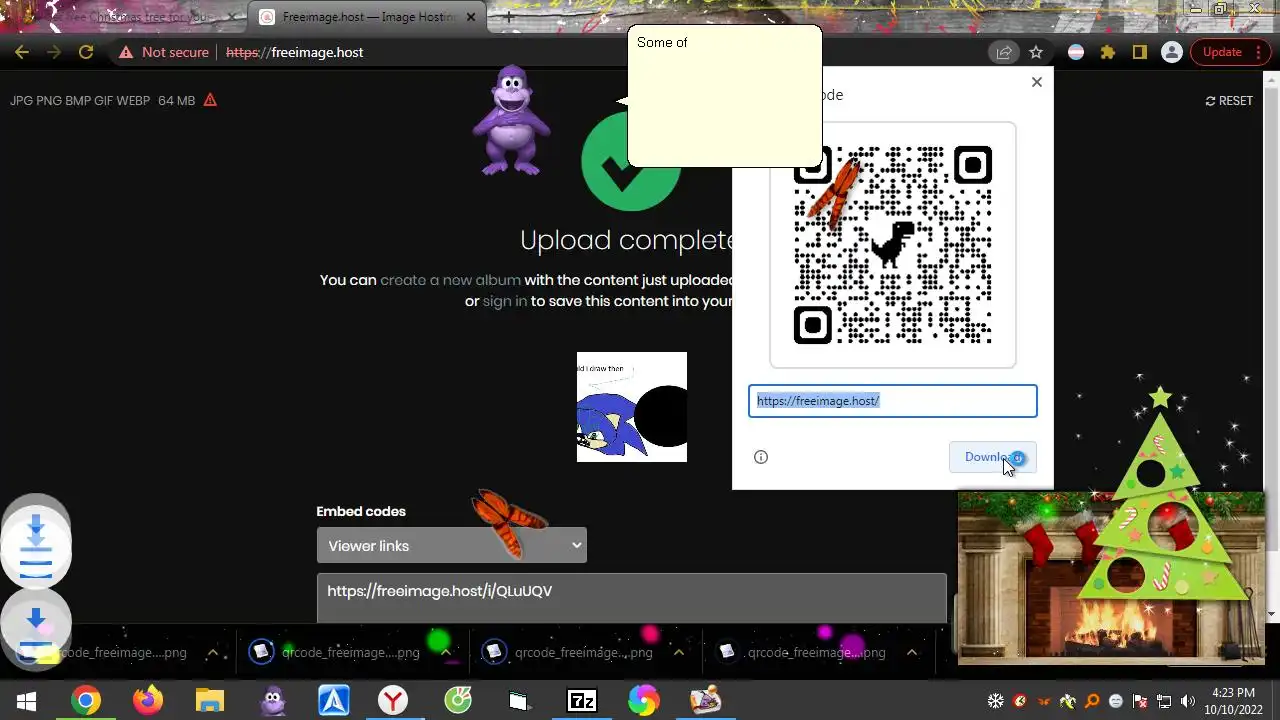
Task: Bookmark the page with the star icon
Action: 1036,52
